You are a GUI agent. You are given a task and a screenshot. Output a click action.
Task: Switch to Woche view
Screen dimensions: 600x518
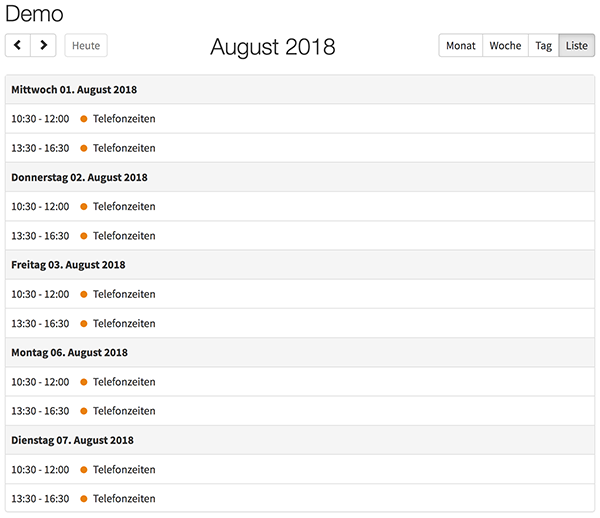pos(505,46)
